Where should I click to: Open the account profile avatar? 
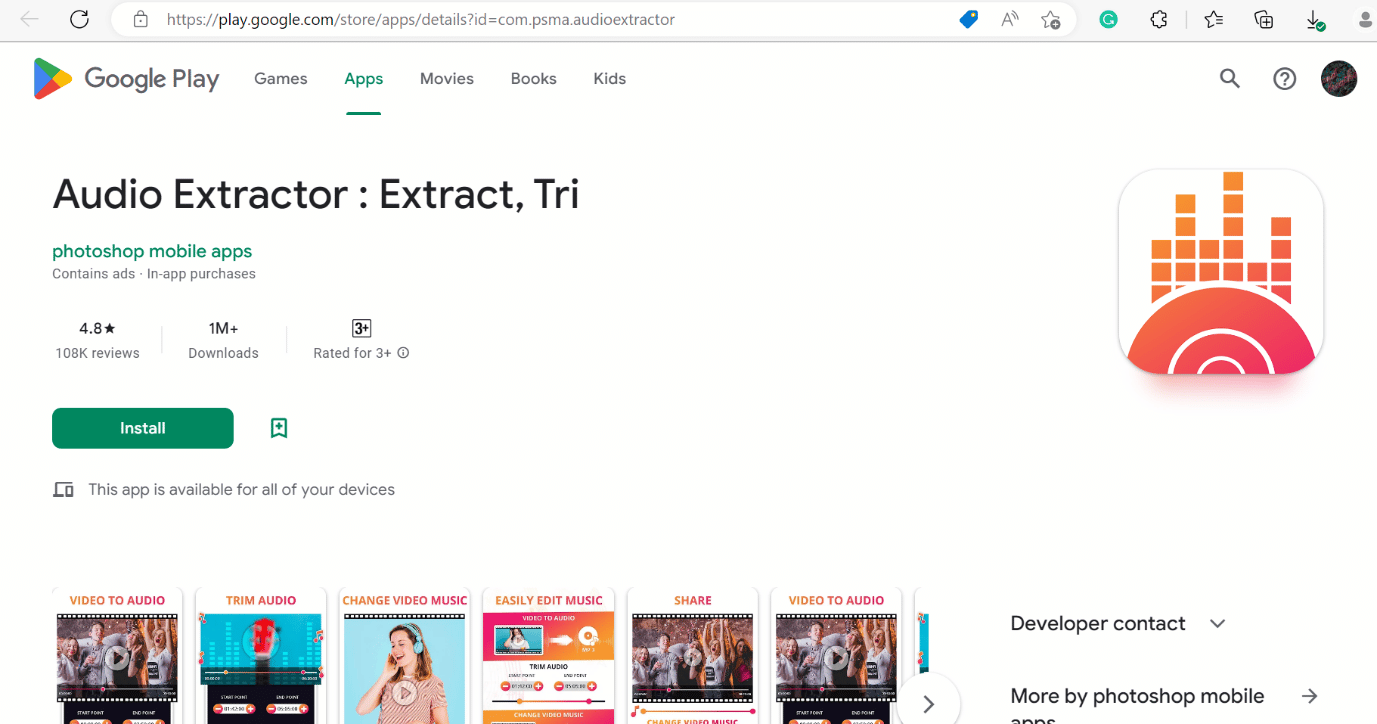tap(1339, 79)
